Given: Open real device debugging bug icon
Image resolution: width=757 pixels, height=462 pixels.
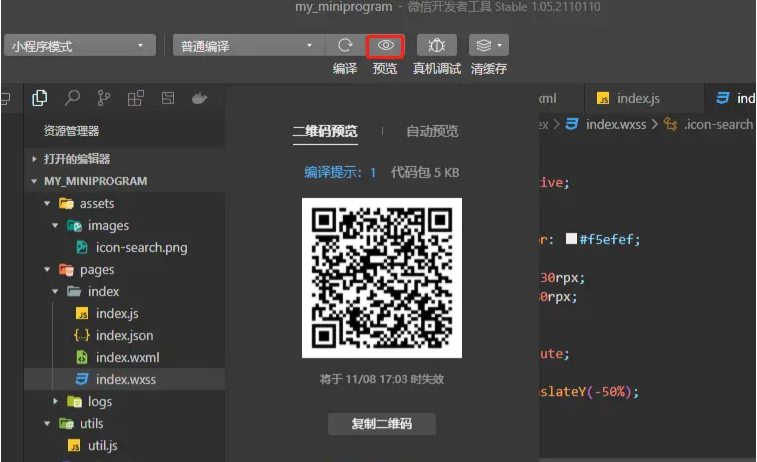Looking at the screenshot, I should pos(436,45).
